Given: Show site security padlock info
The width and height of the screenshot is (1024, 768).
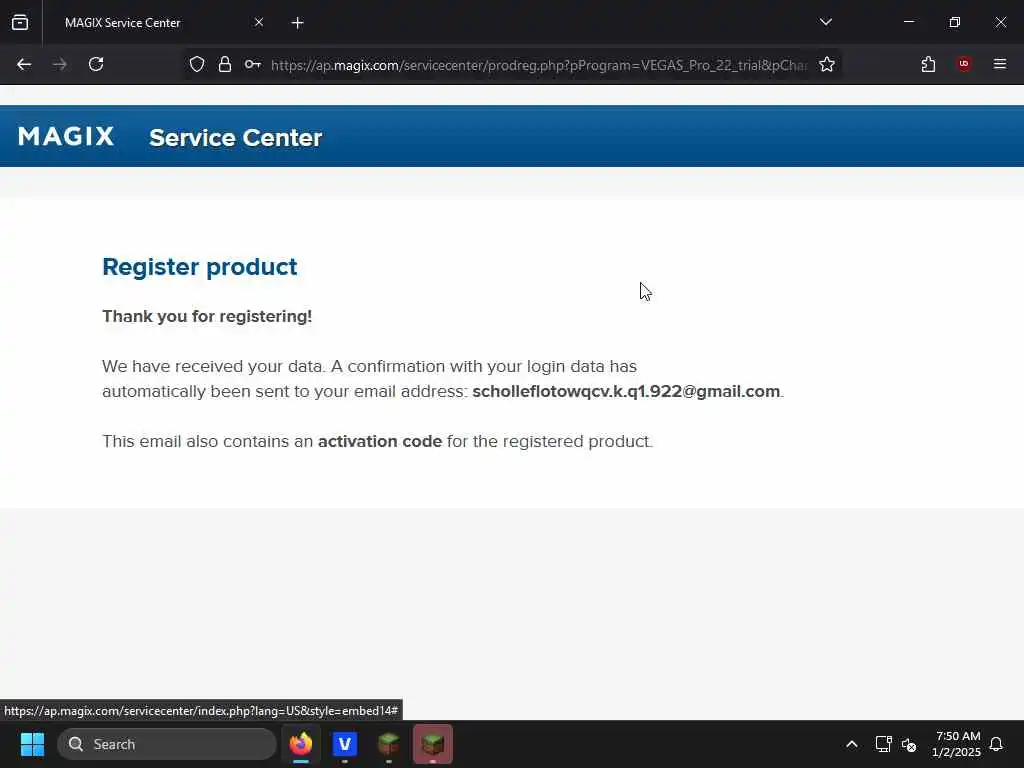Looking at the screenshot, I should [225, 64].
